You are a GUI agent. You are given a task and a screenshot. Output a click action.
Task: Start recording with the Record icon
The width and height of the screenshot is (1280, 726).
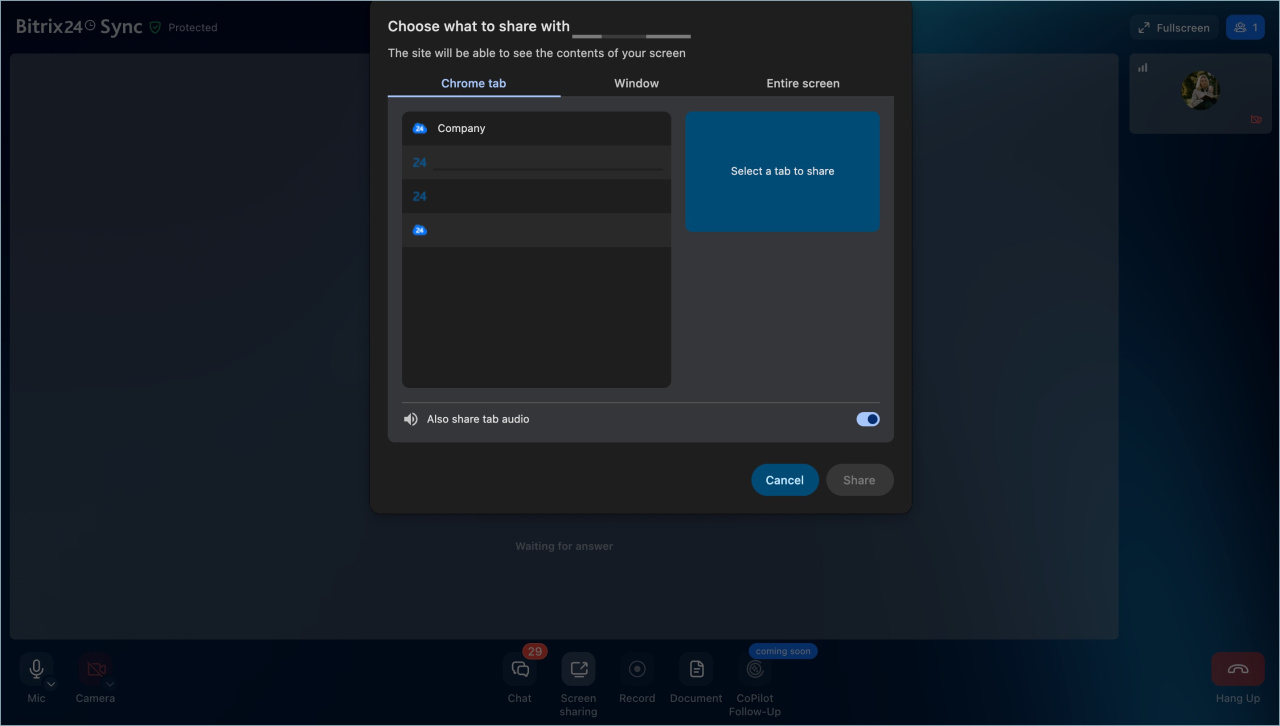pyautogui.click(x=637, y=669)
